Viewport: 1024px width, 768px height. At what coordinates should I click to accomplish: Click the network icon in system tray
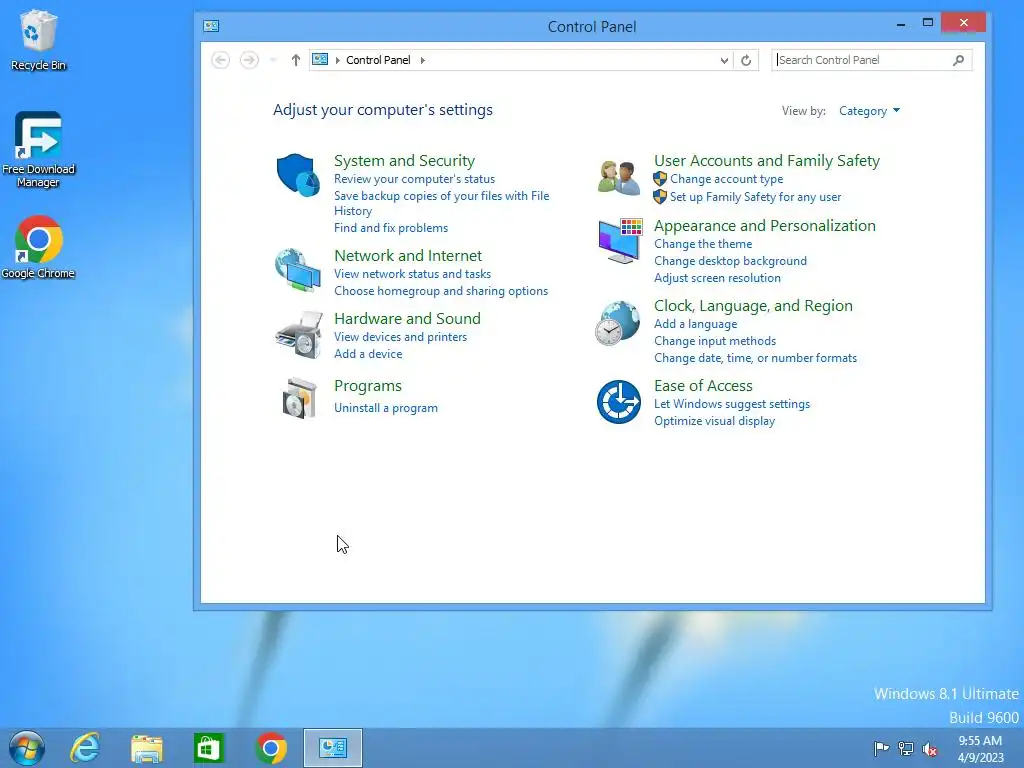coord(906,748)
